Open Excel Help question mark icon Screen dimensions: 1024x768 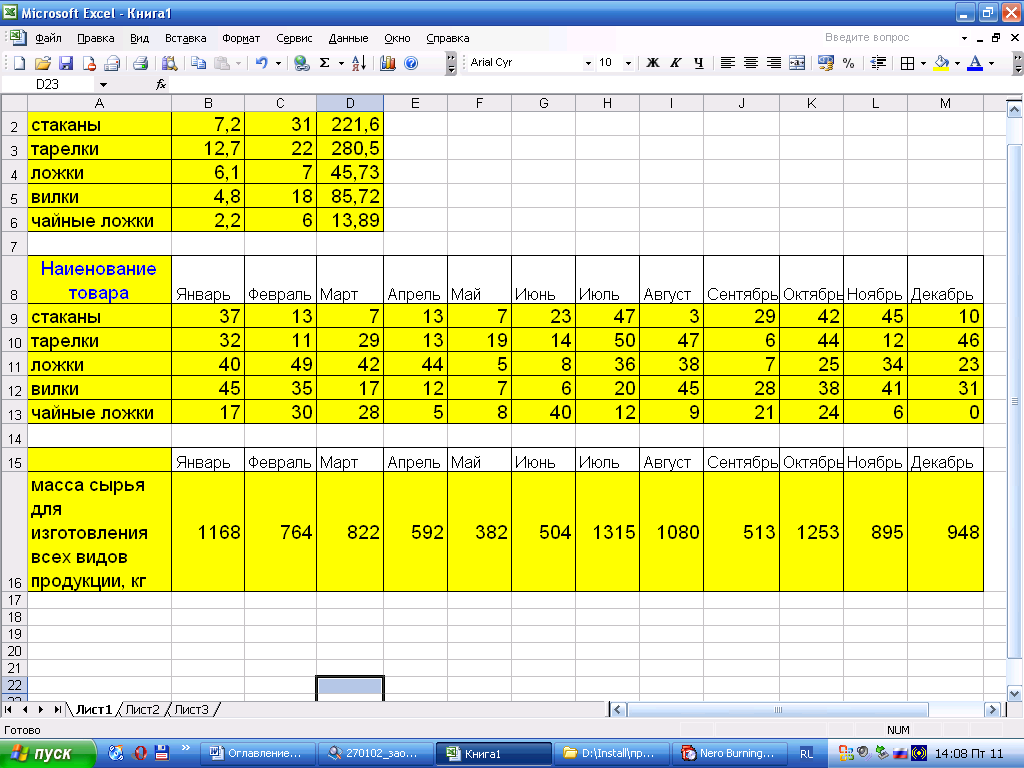[x=411, y=63]
